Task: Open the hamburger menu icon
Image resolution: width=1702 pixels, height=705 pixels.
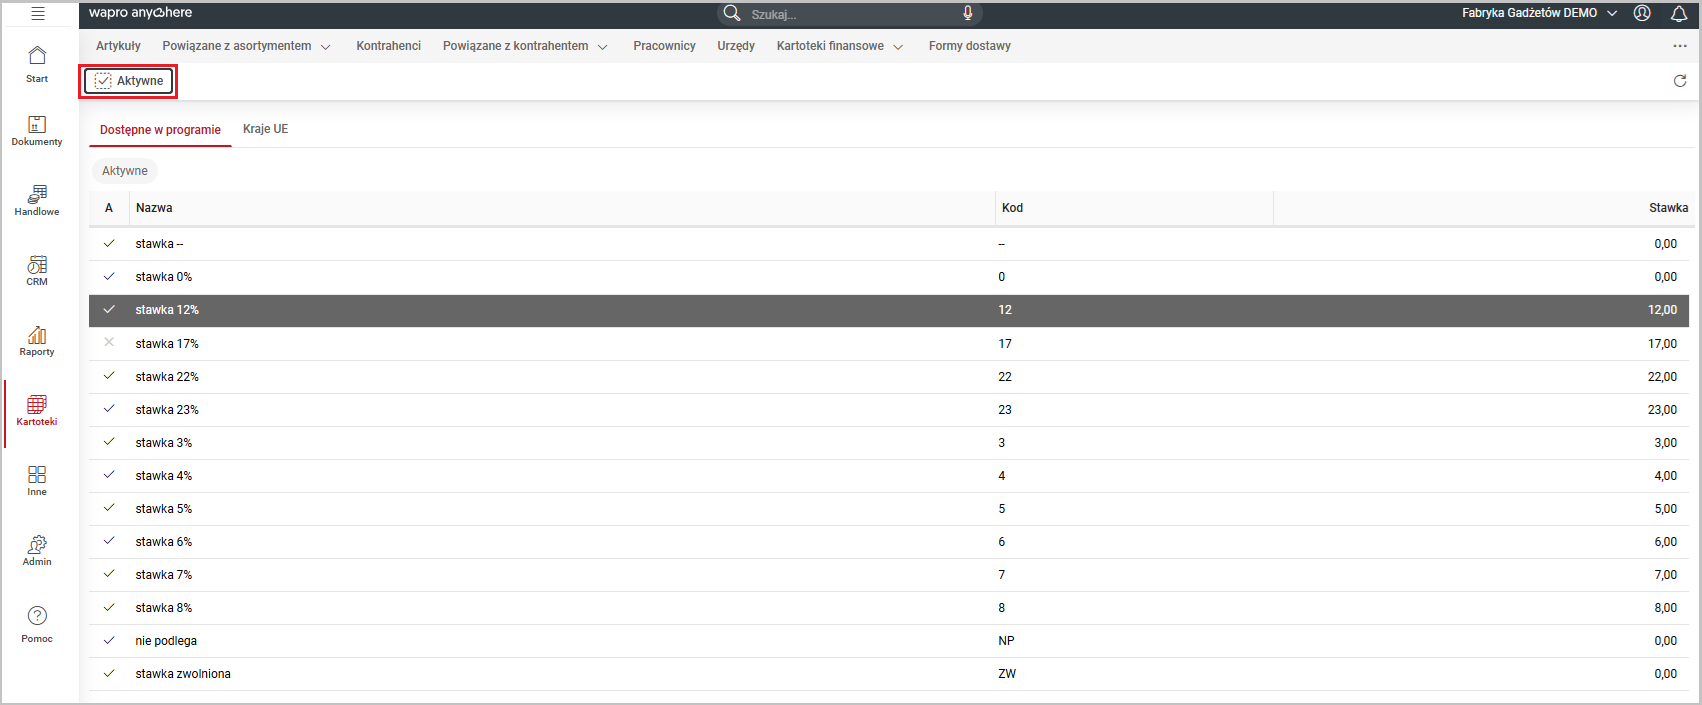Action: pos(38,14)
